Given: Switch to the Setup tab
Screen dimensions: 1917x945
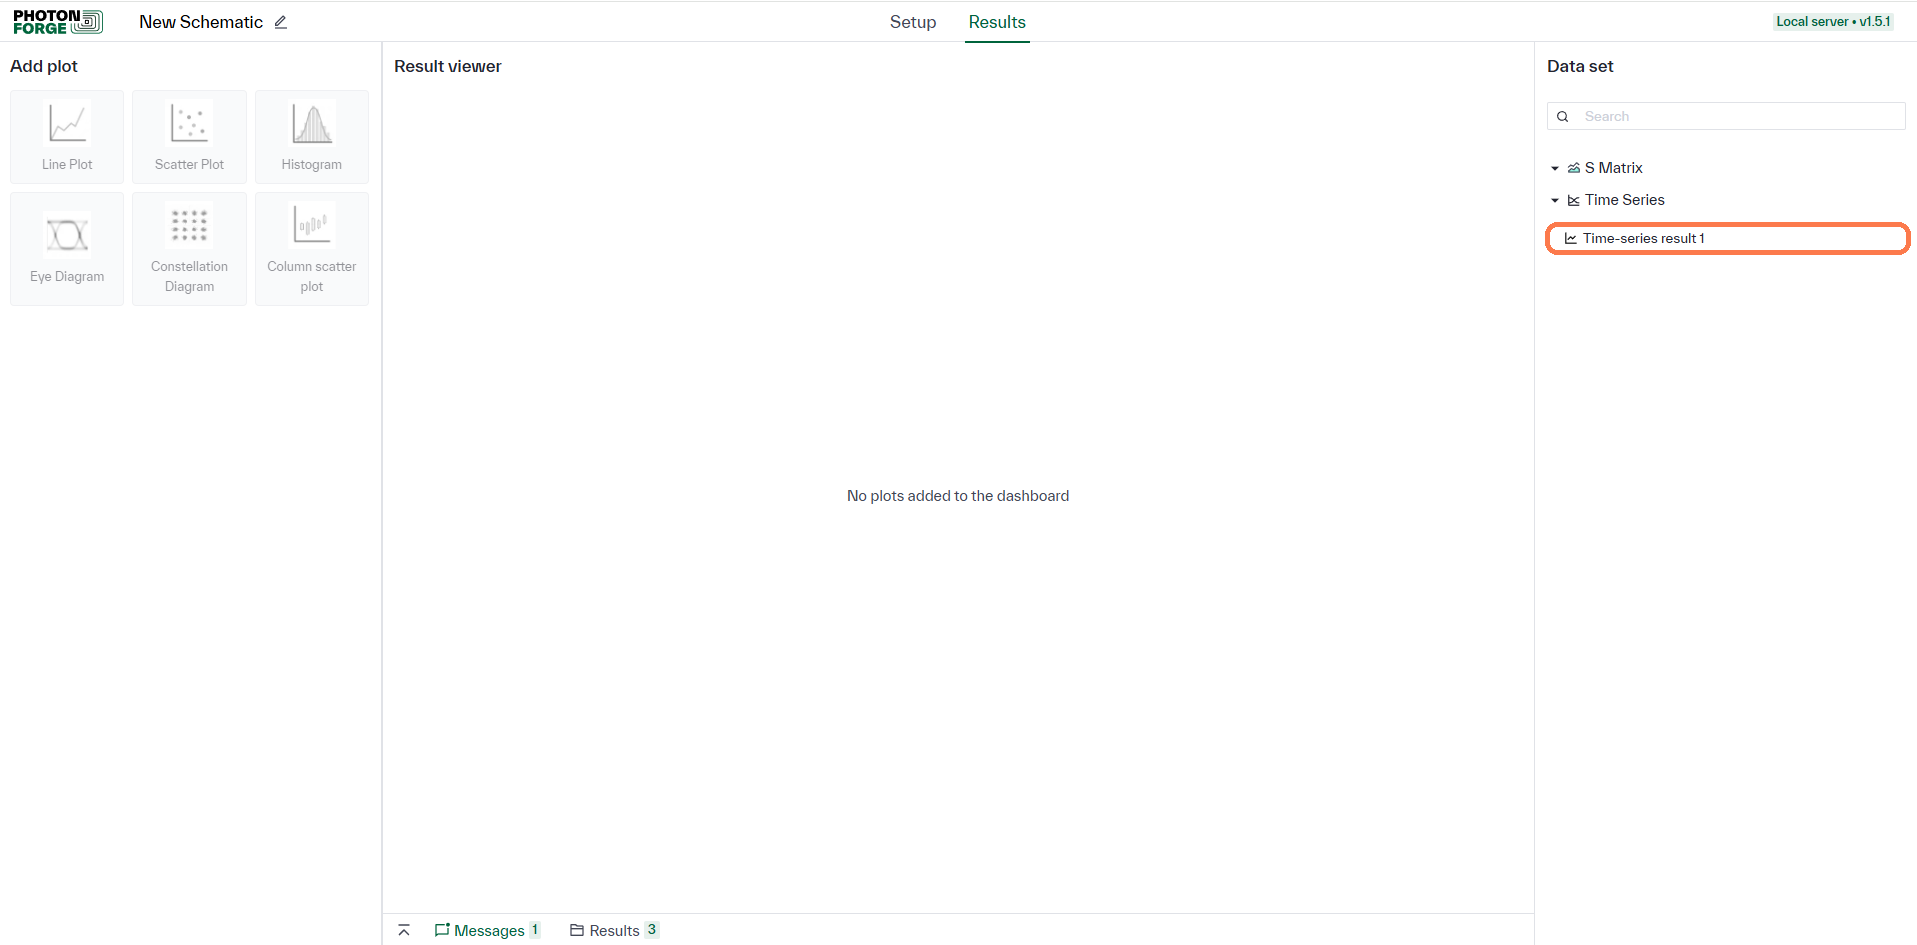Looking at the screenshot, I should click(913, 22).
